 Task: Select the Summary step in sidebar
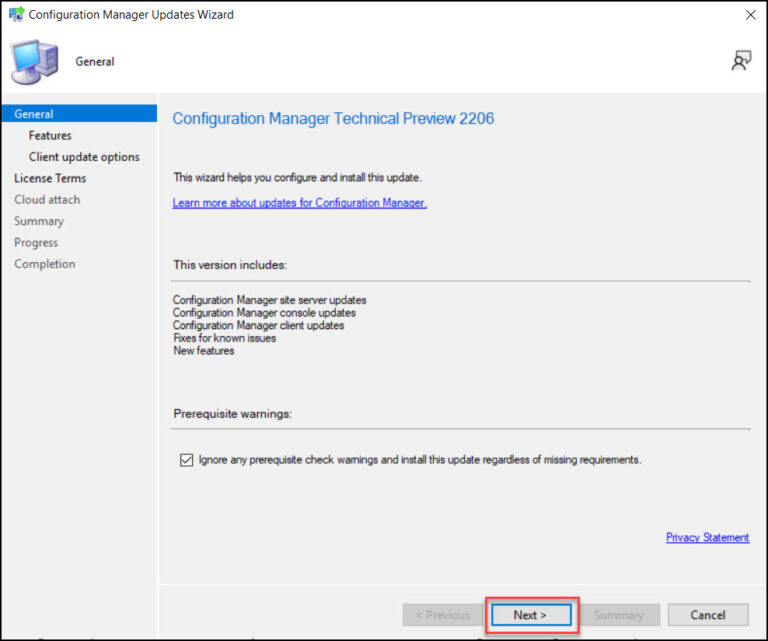[x=39, y=221]
